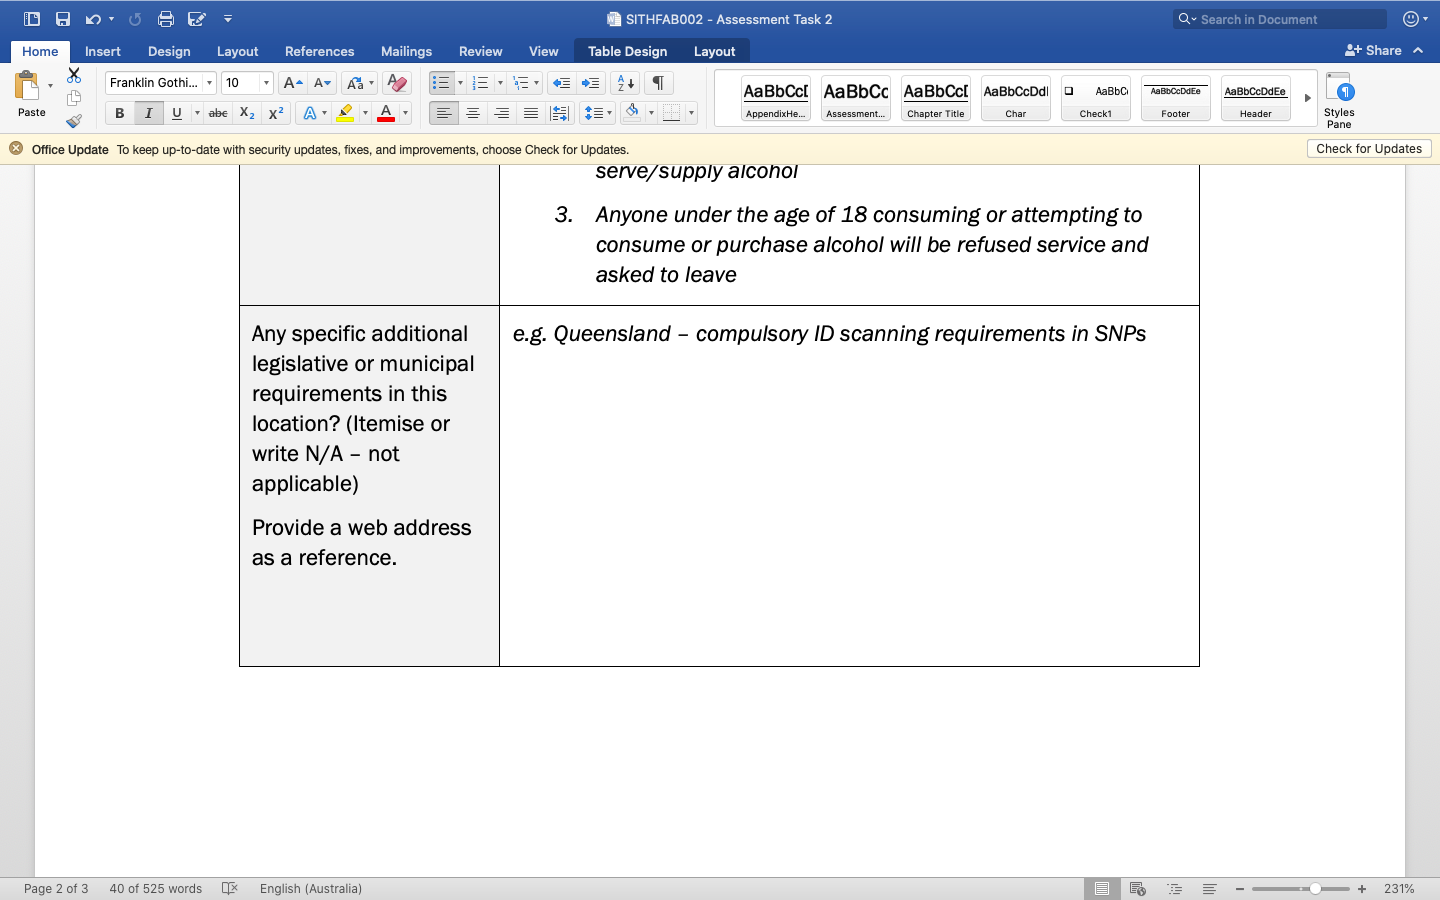Click the Subscript icon
The width and height of the screenshot is (1440, 900).
click(246, 113)
